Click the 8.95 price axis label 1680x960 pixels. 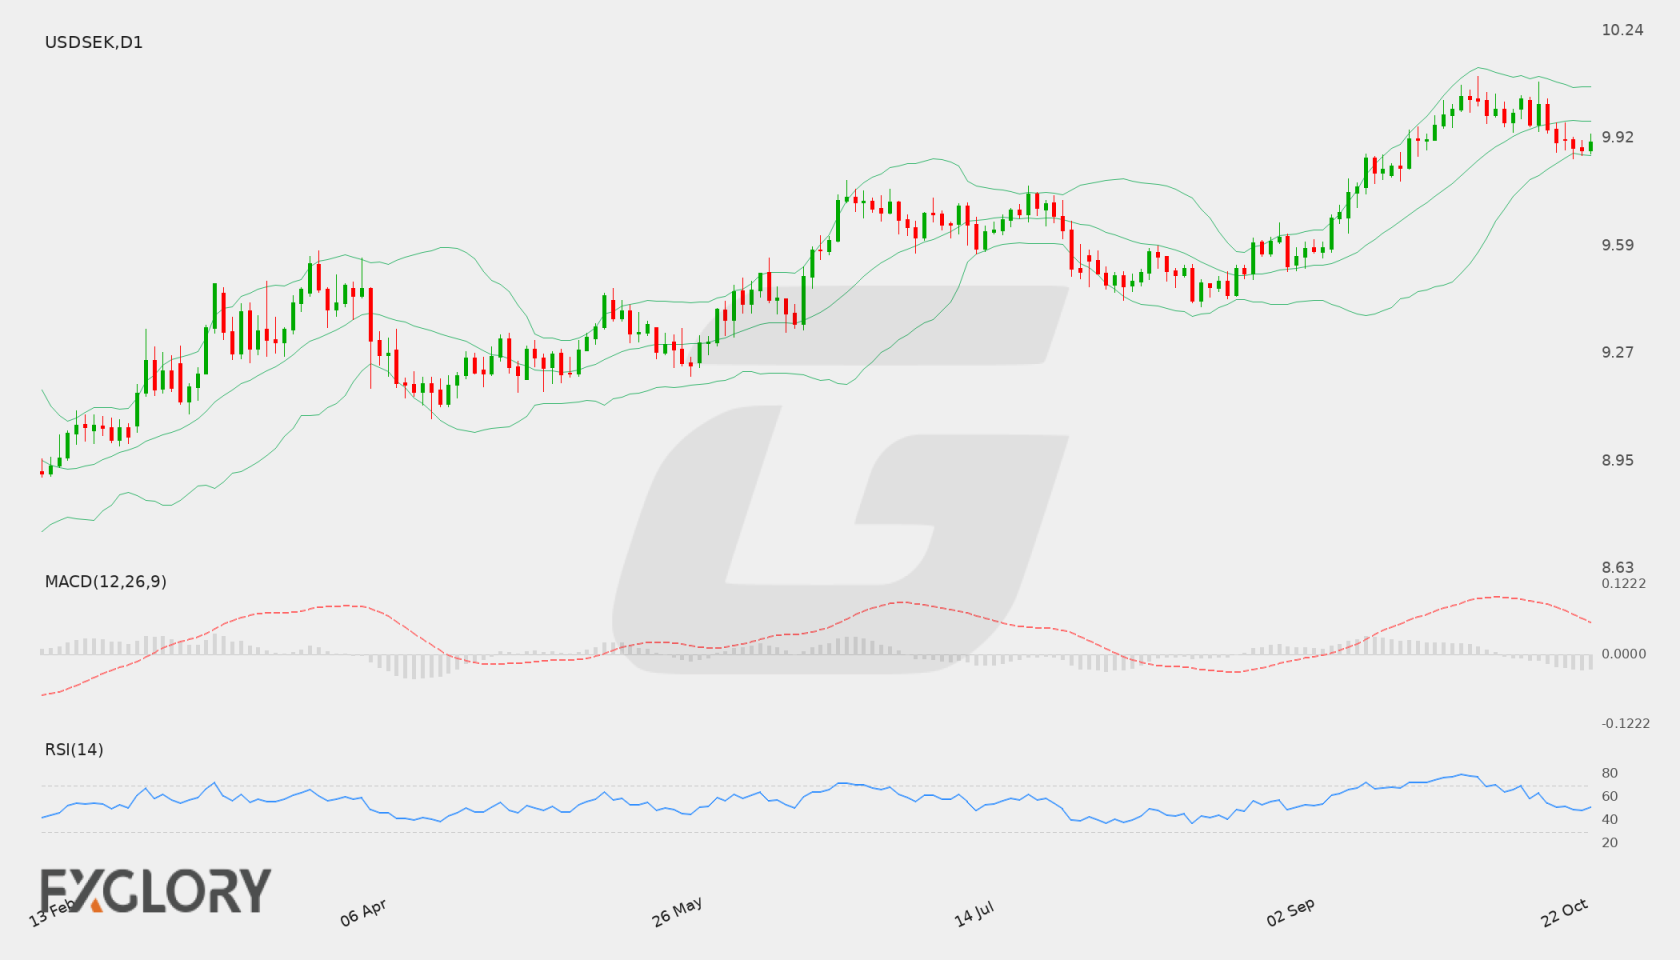(x=1617, y=460)
